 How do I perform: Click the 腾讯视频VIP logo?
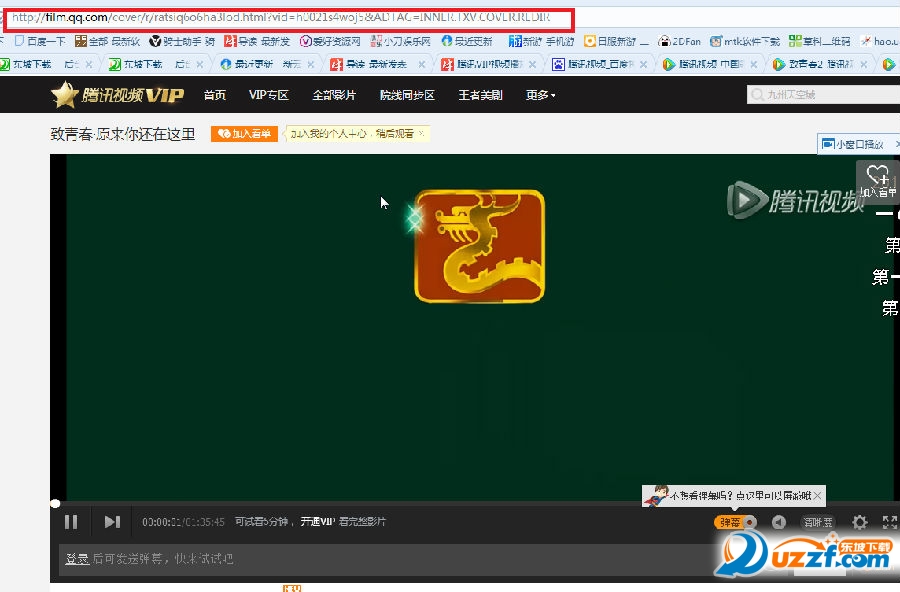click(118, 94)
